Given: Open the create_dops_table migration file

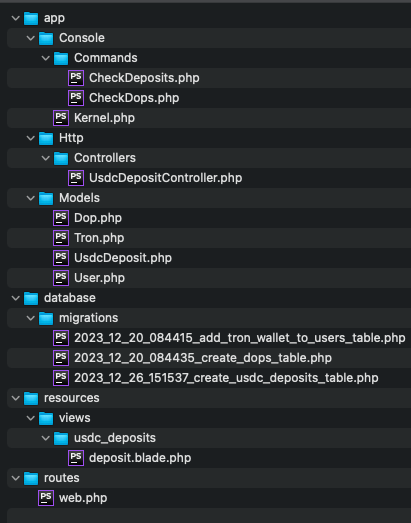Looking at the screenshot, I should 203,358.
